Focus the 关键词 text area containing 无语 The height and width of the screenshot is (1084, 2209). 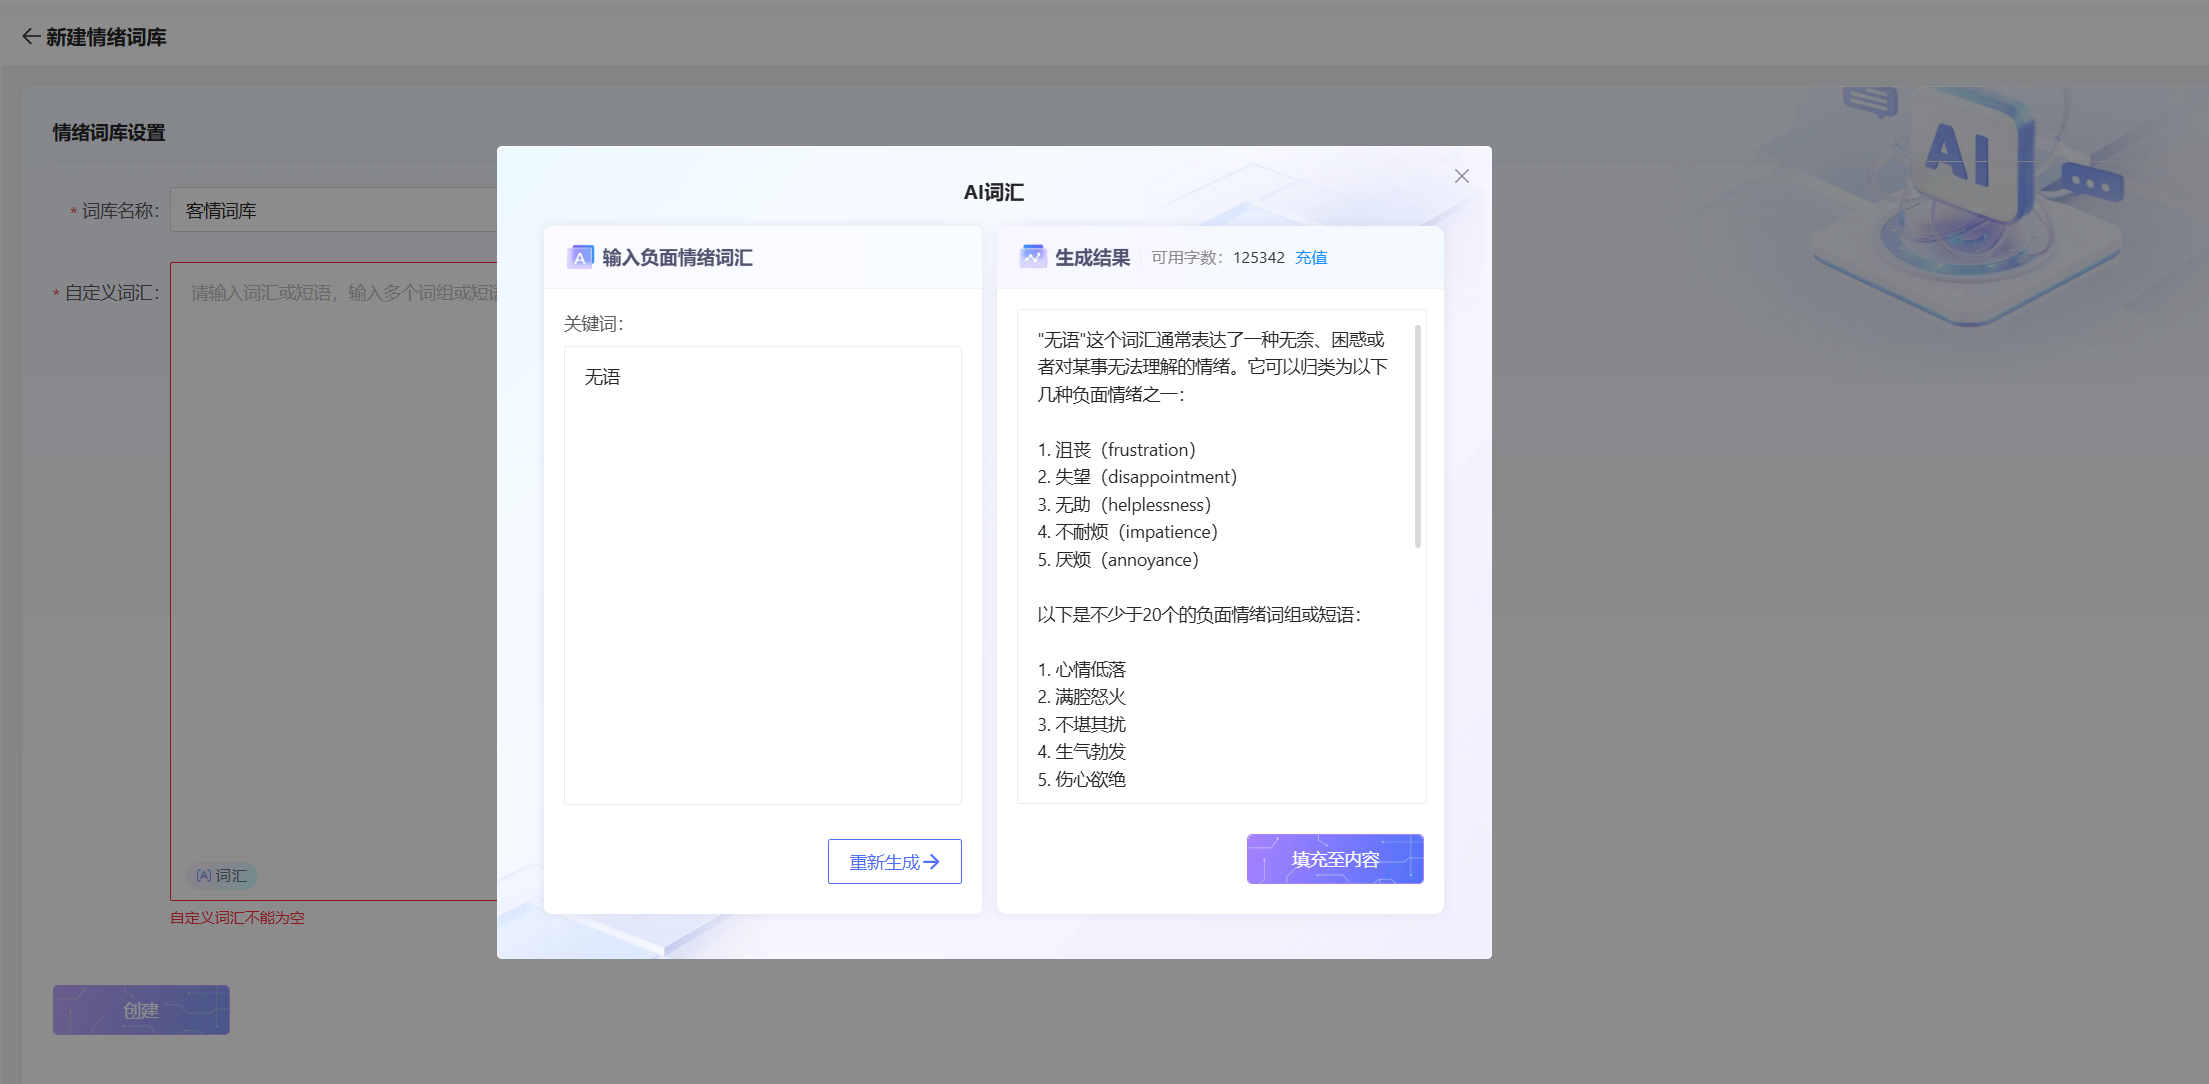coord(763,575)
